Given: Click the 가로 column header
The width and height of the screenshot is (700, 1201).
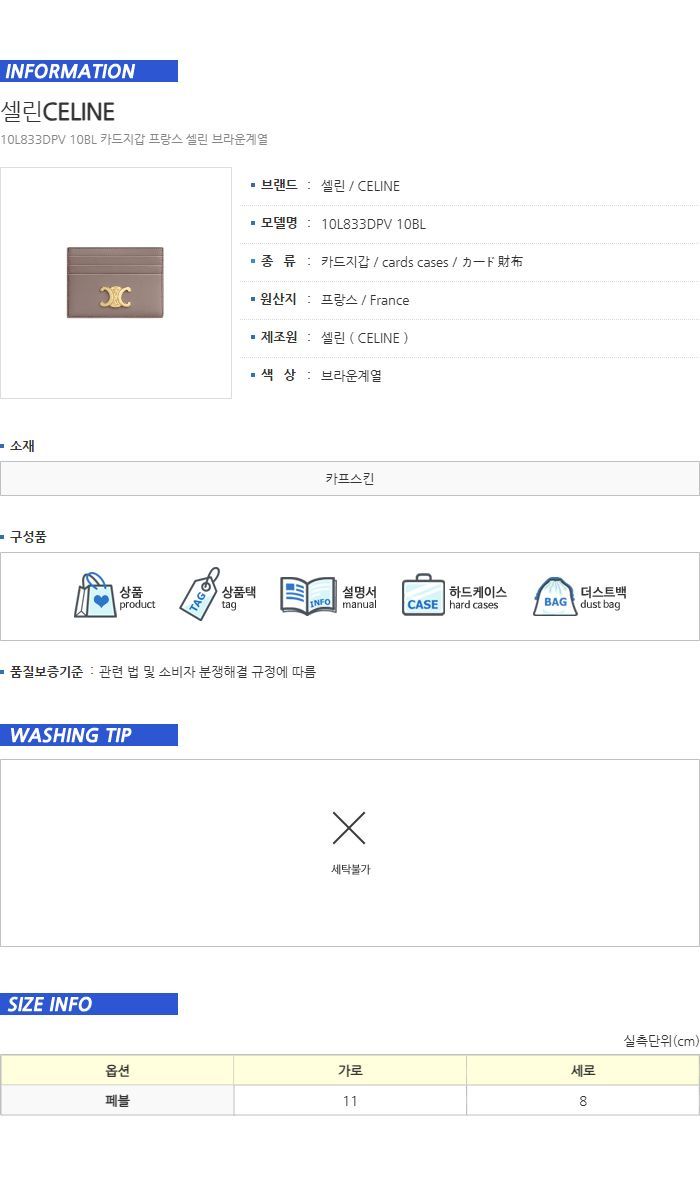Looking at the screenshot, I should pos(350,1070).
